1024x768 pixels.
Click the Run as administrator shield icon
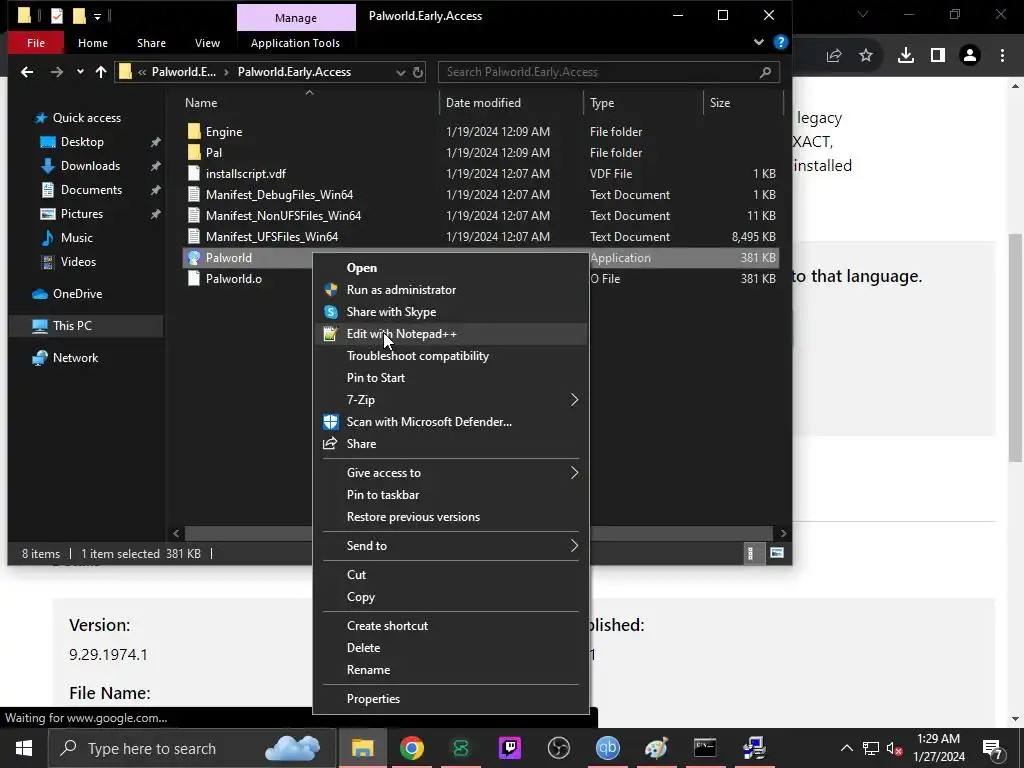[331, 289]
